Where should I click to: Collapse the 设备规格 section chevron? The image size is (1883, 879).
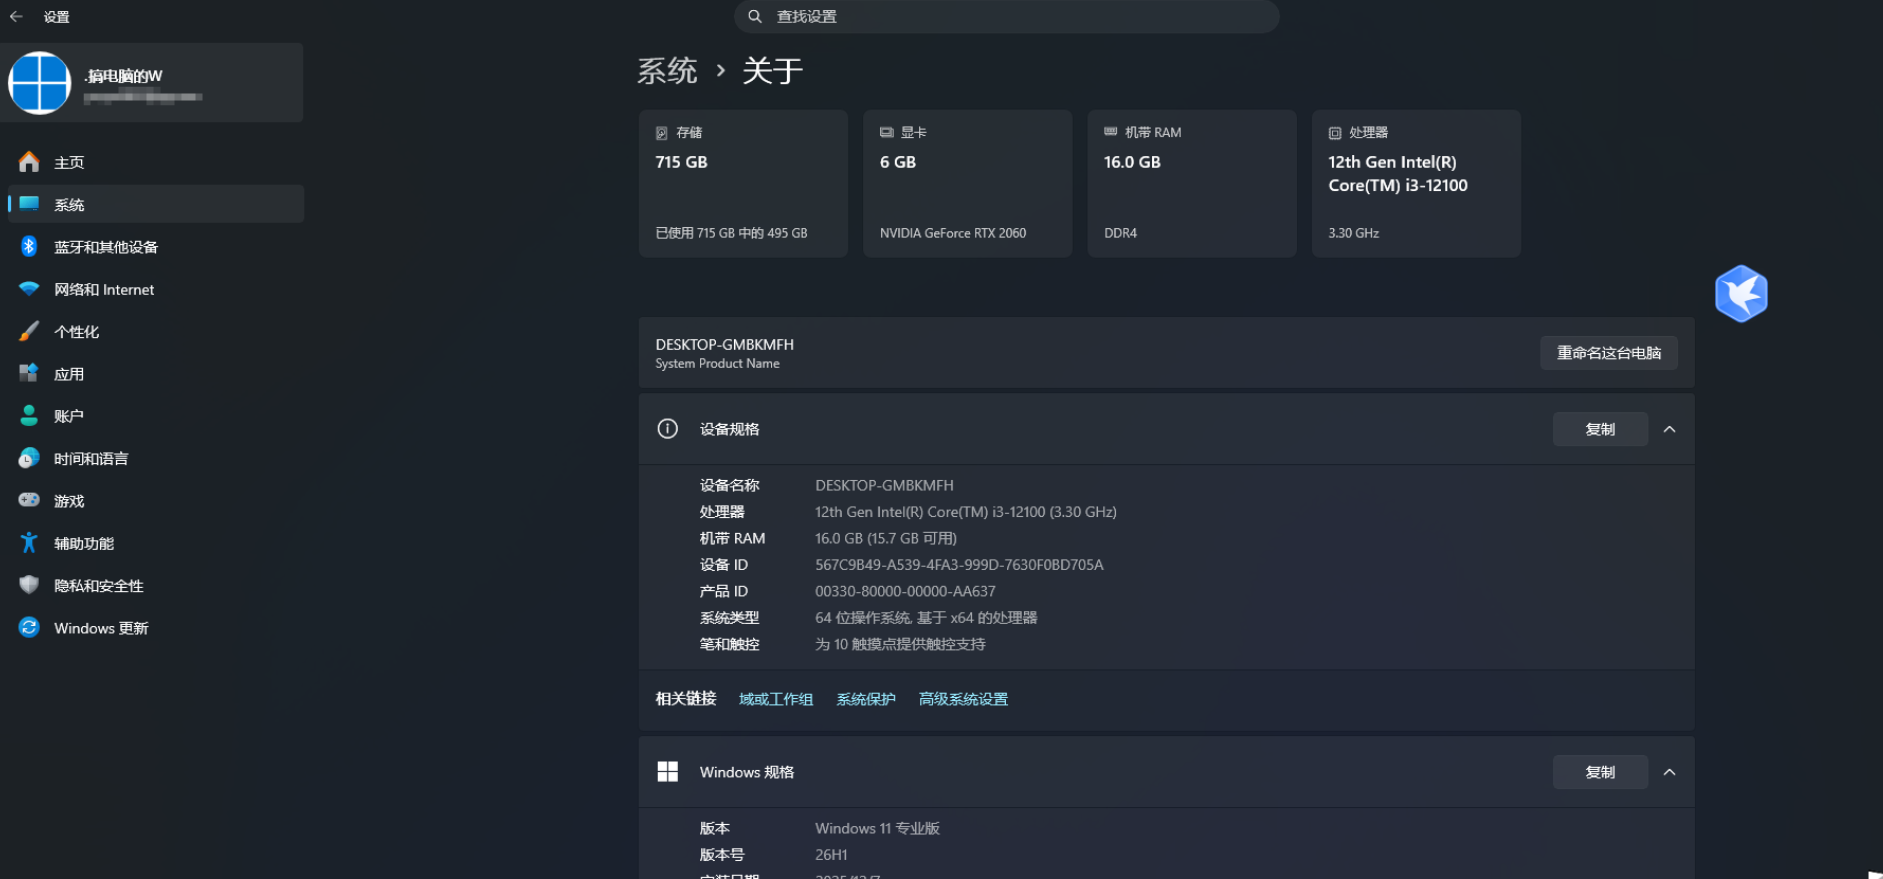point(1669,429)
